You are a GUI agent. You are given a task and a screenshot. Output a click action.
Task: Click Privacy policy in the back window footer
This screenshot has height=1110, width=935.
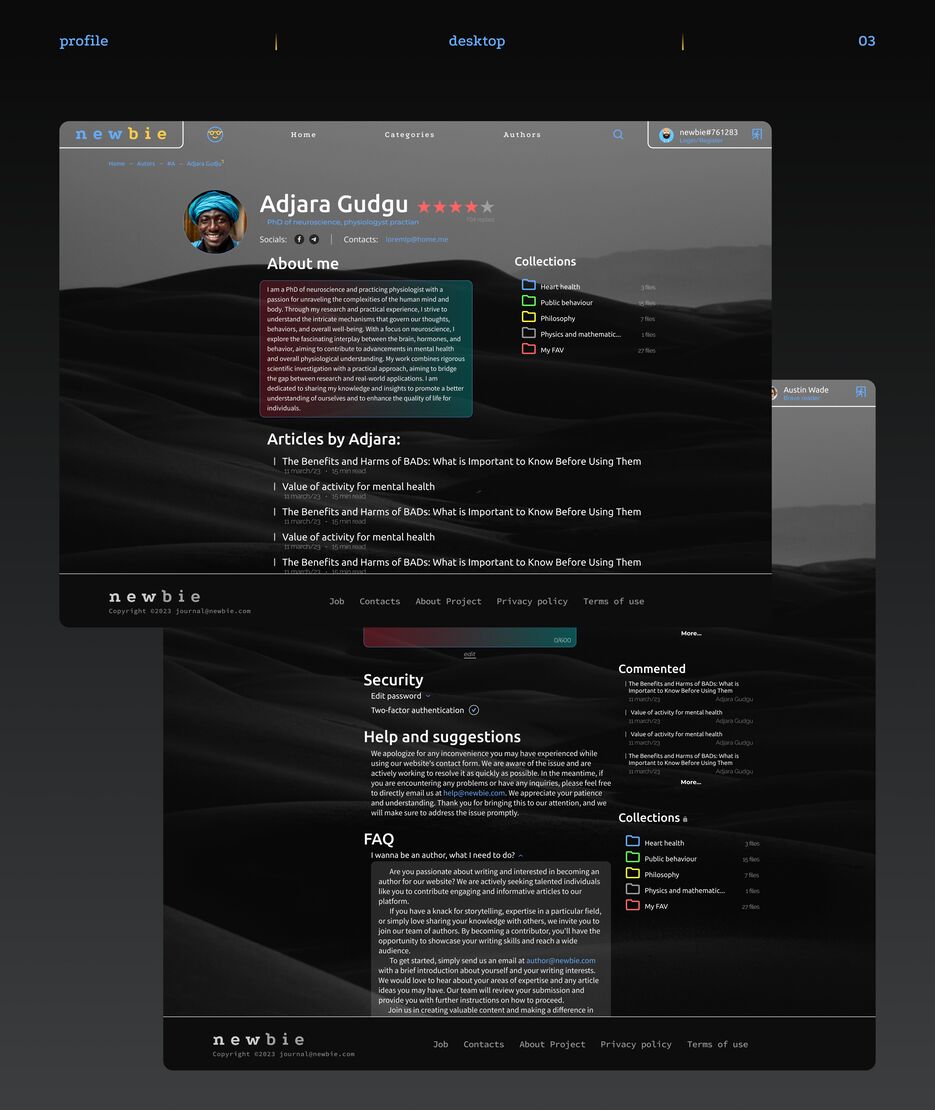(x=636, y=1044)
